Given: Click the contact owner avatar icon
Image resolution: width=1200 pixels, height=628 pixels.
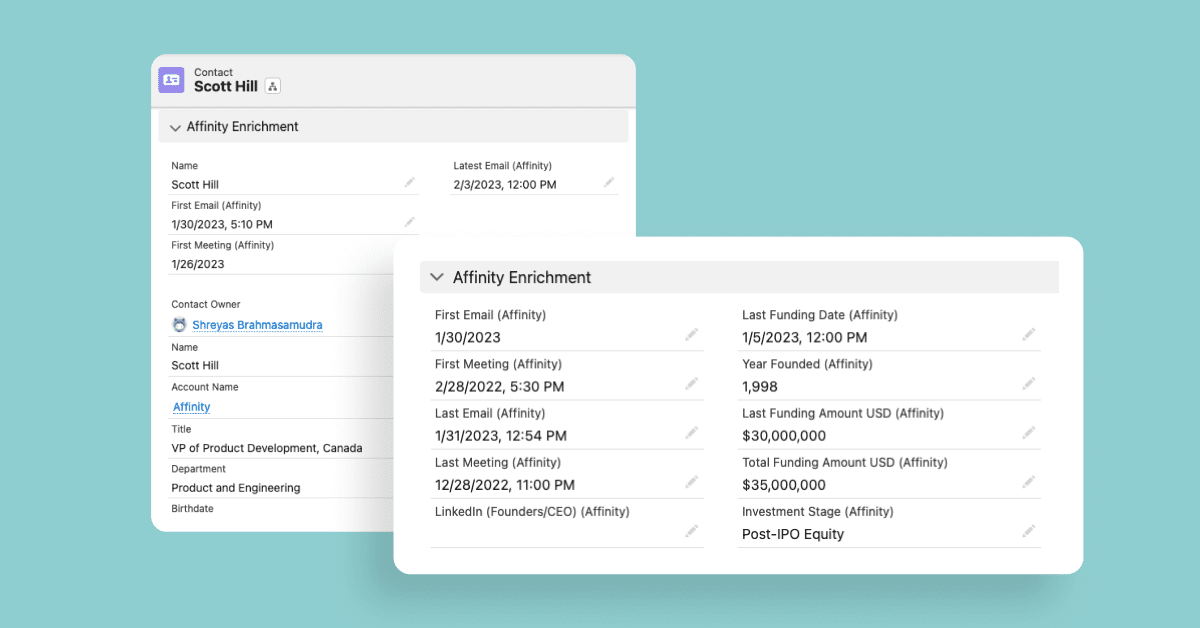Looking at the screenshot, I should pyautogui.click(x=179, y=324).
